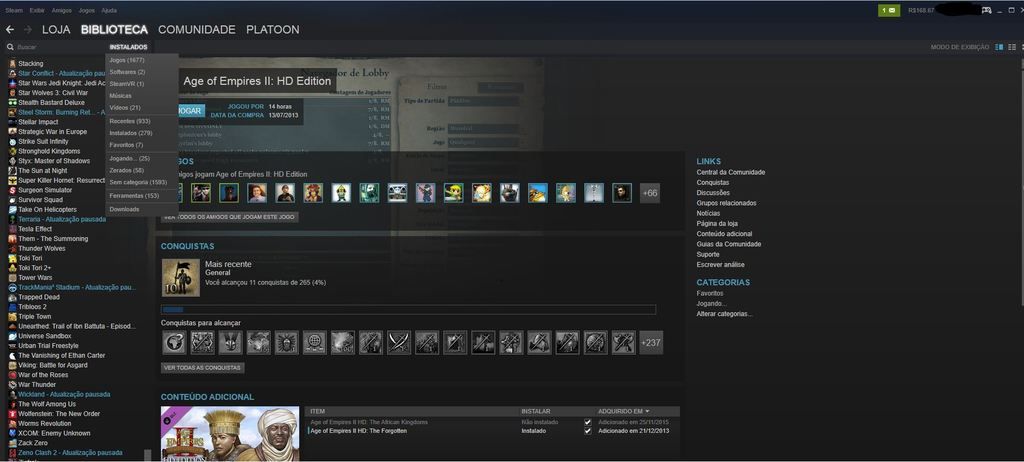Click the search magnifier icon

click(10, 47)
